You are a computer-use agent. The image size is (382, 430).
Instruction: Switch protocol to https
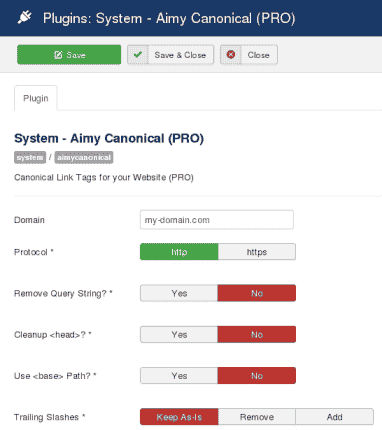[257, 252]
